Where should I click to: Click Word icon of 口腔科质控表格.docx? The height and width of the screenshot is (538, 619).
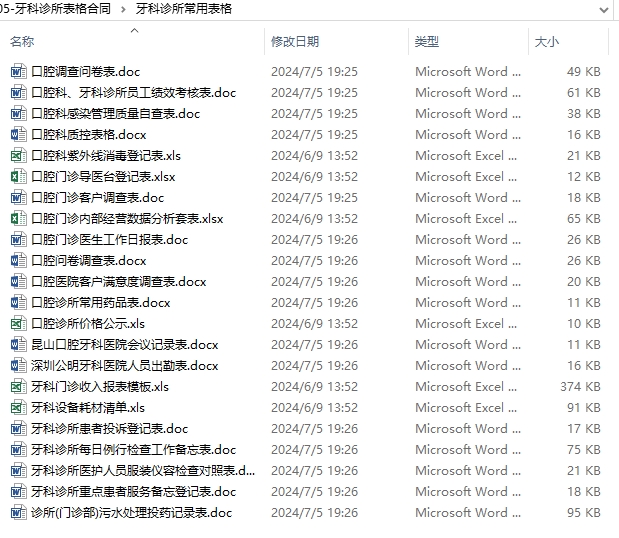pos(18,135)
